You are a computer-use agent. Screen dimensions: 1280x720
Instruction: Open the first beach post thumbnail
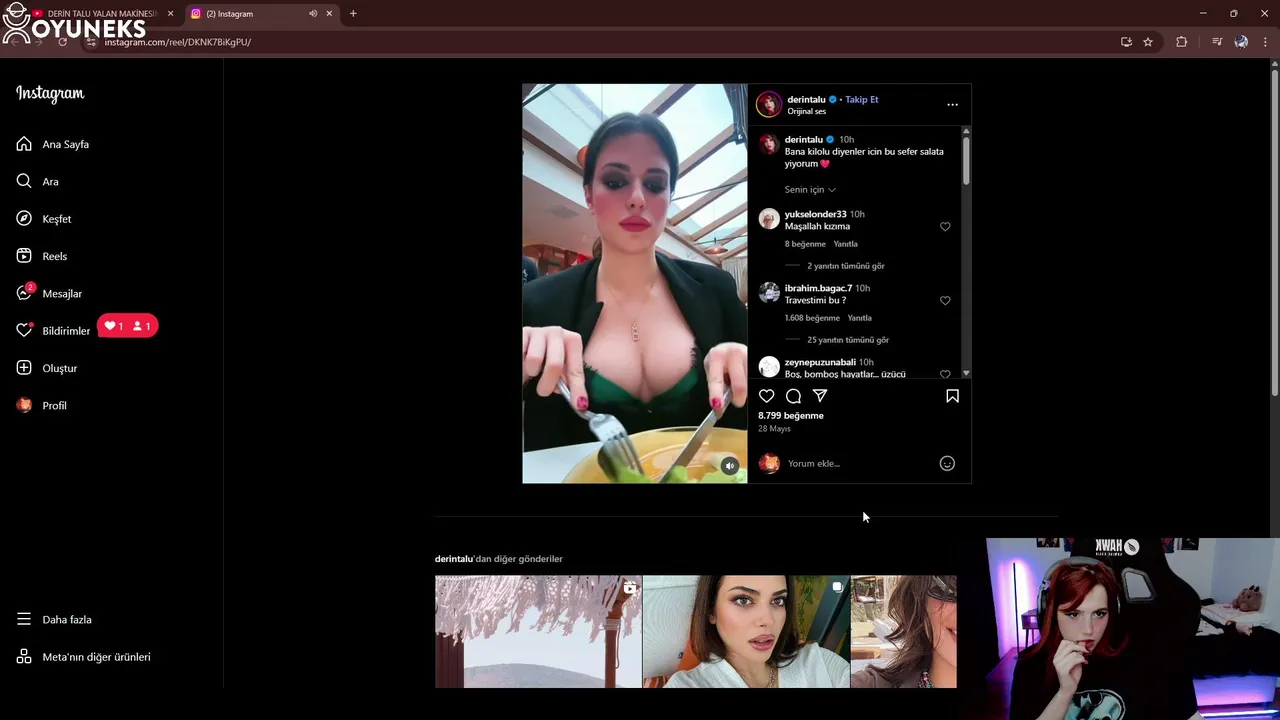(538, 631)
